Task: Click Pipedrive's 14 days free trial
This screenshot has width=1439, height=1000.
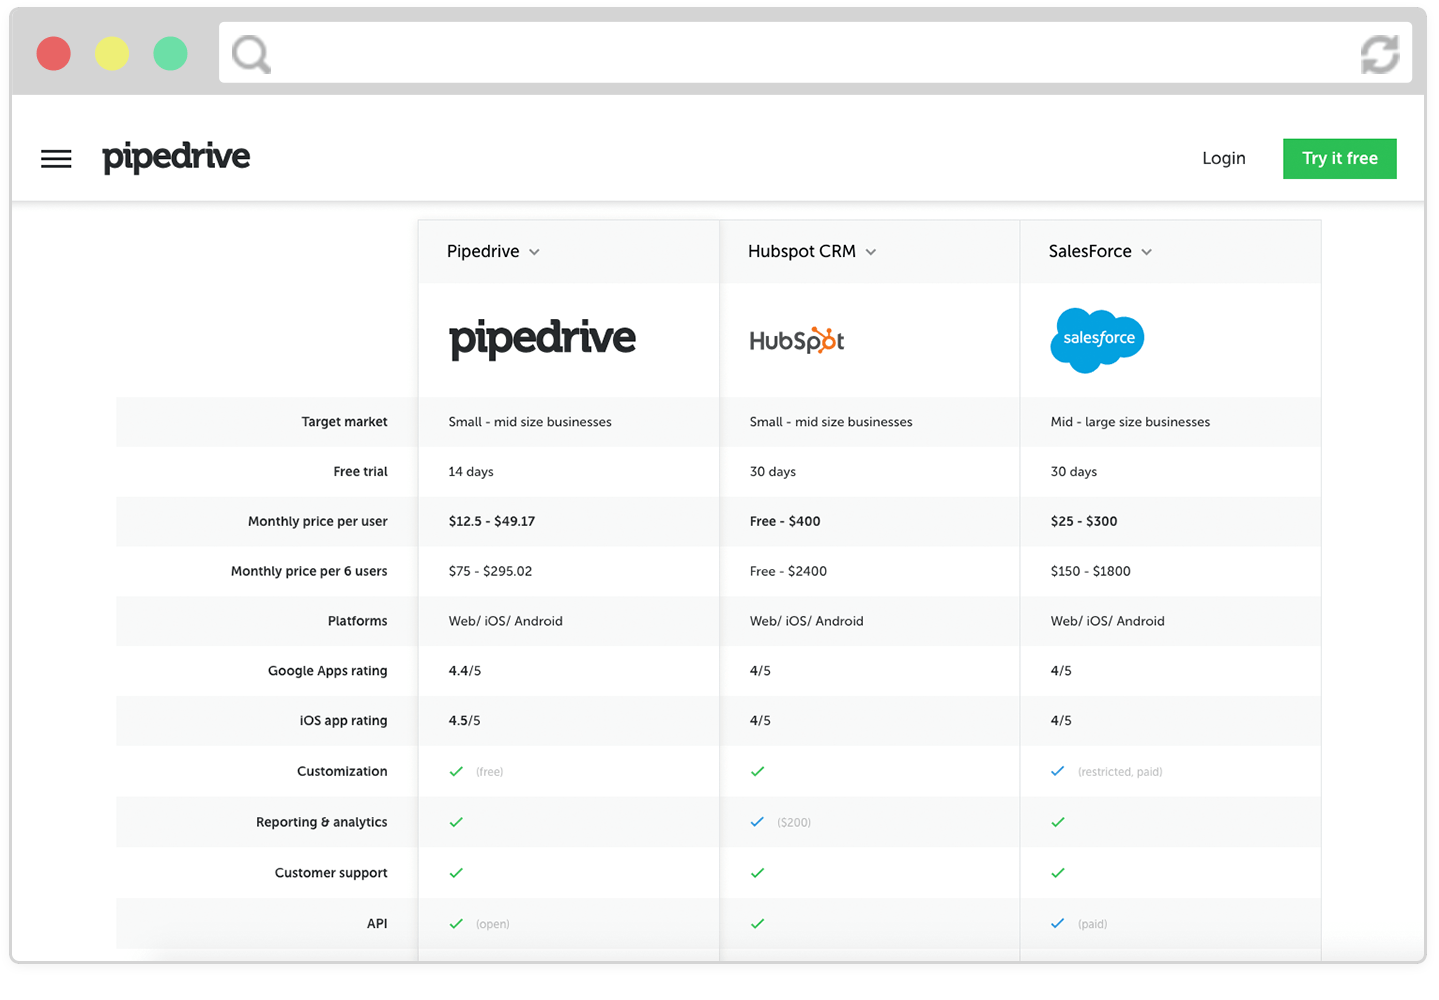Action: (x=471, y=472)
